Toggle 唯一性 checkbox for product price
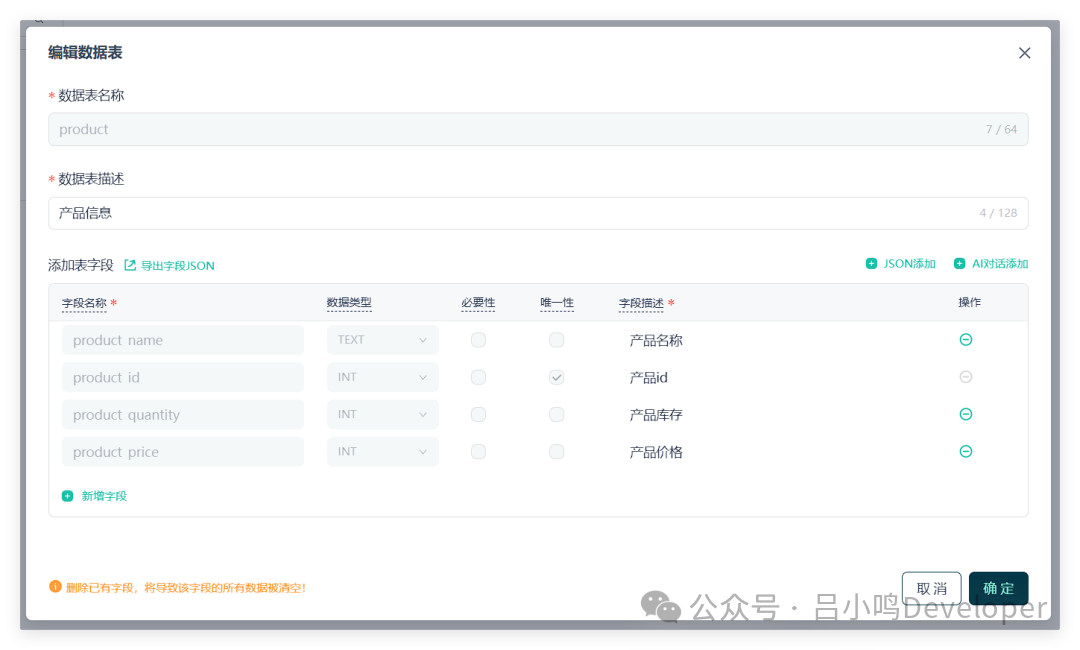 (557, 451)
